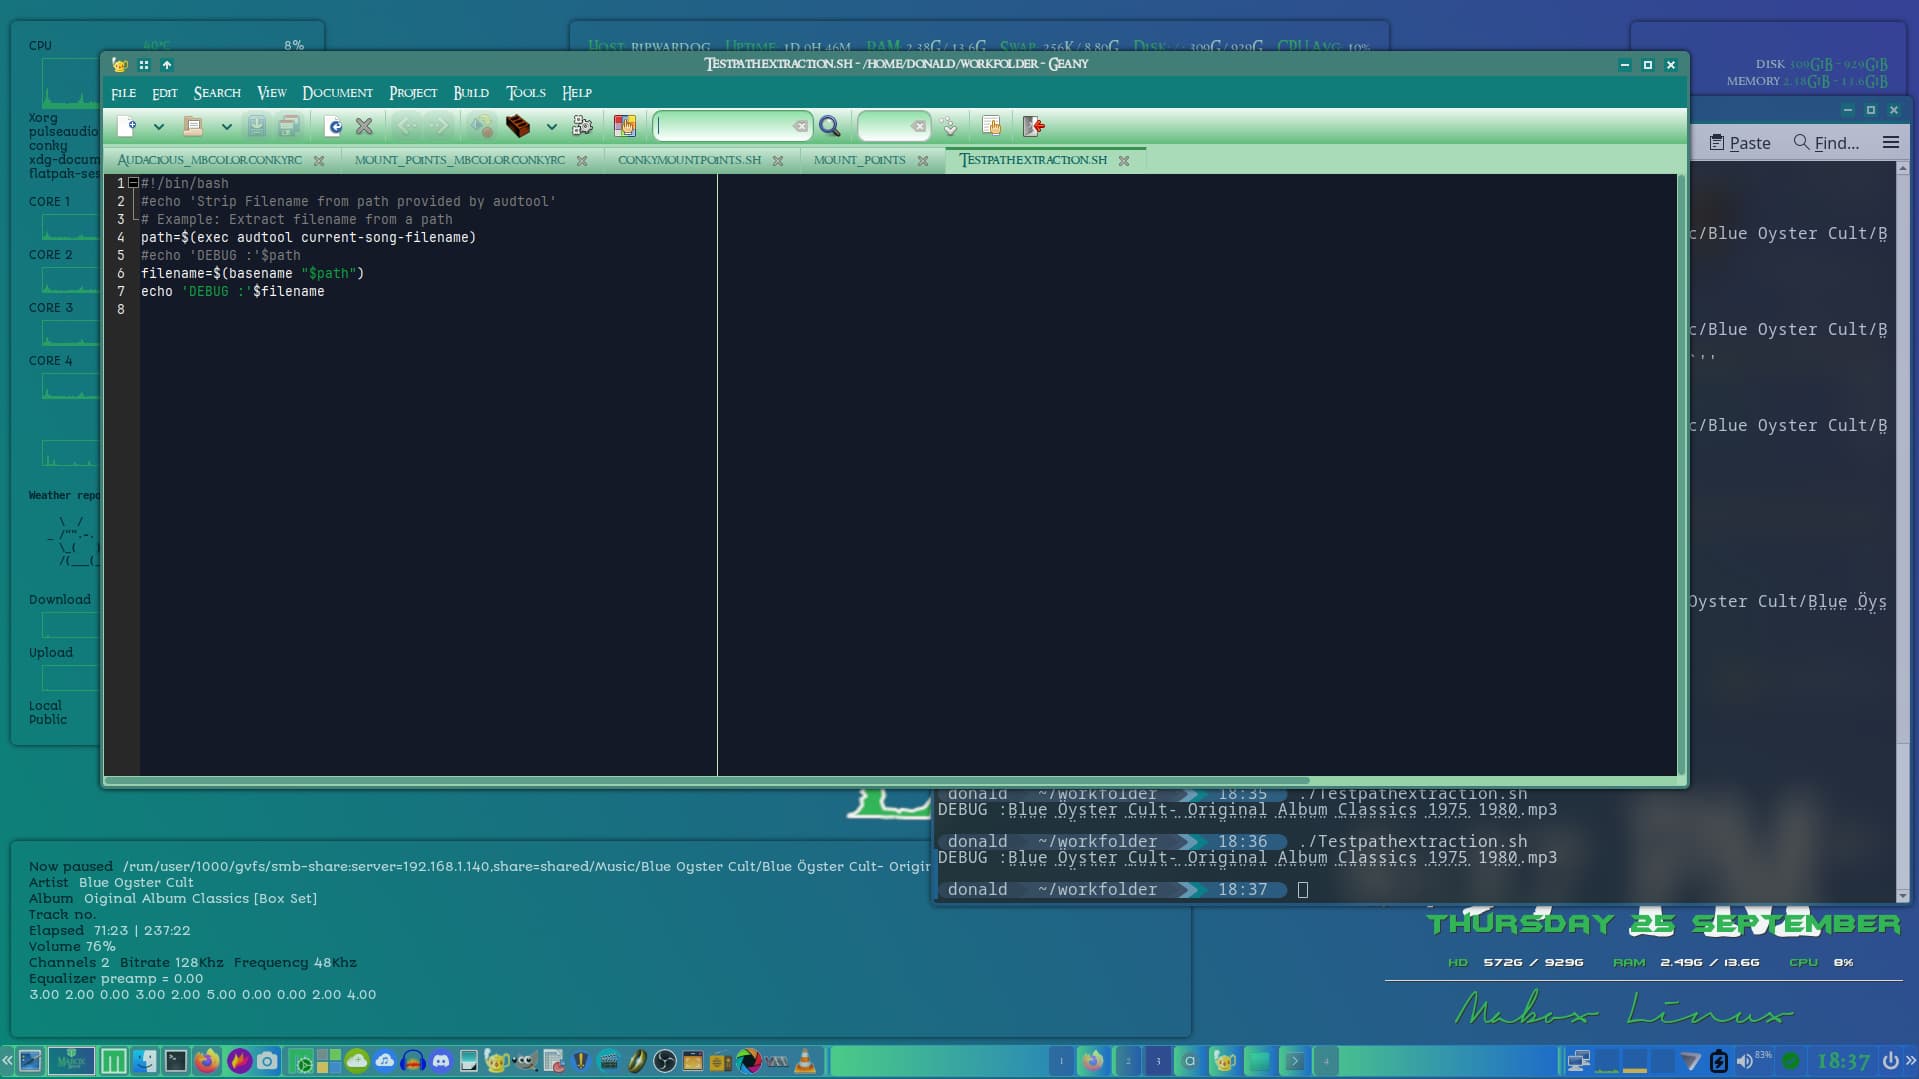Collapse the fold marker on line 1

tap(133, 183)
